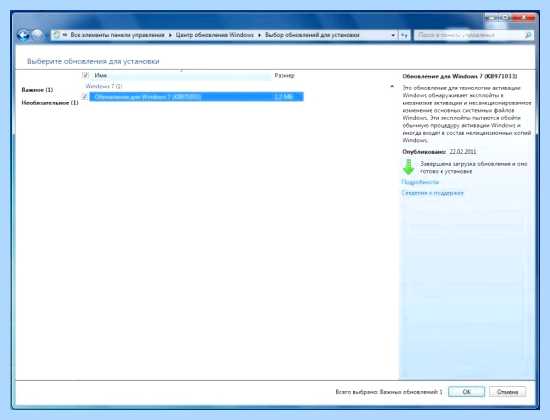Click the green download arrow icon
The width and height of the screenshot is (550, 420).
pyautogui.click(x=408, y=167)
